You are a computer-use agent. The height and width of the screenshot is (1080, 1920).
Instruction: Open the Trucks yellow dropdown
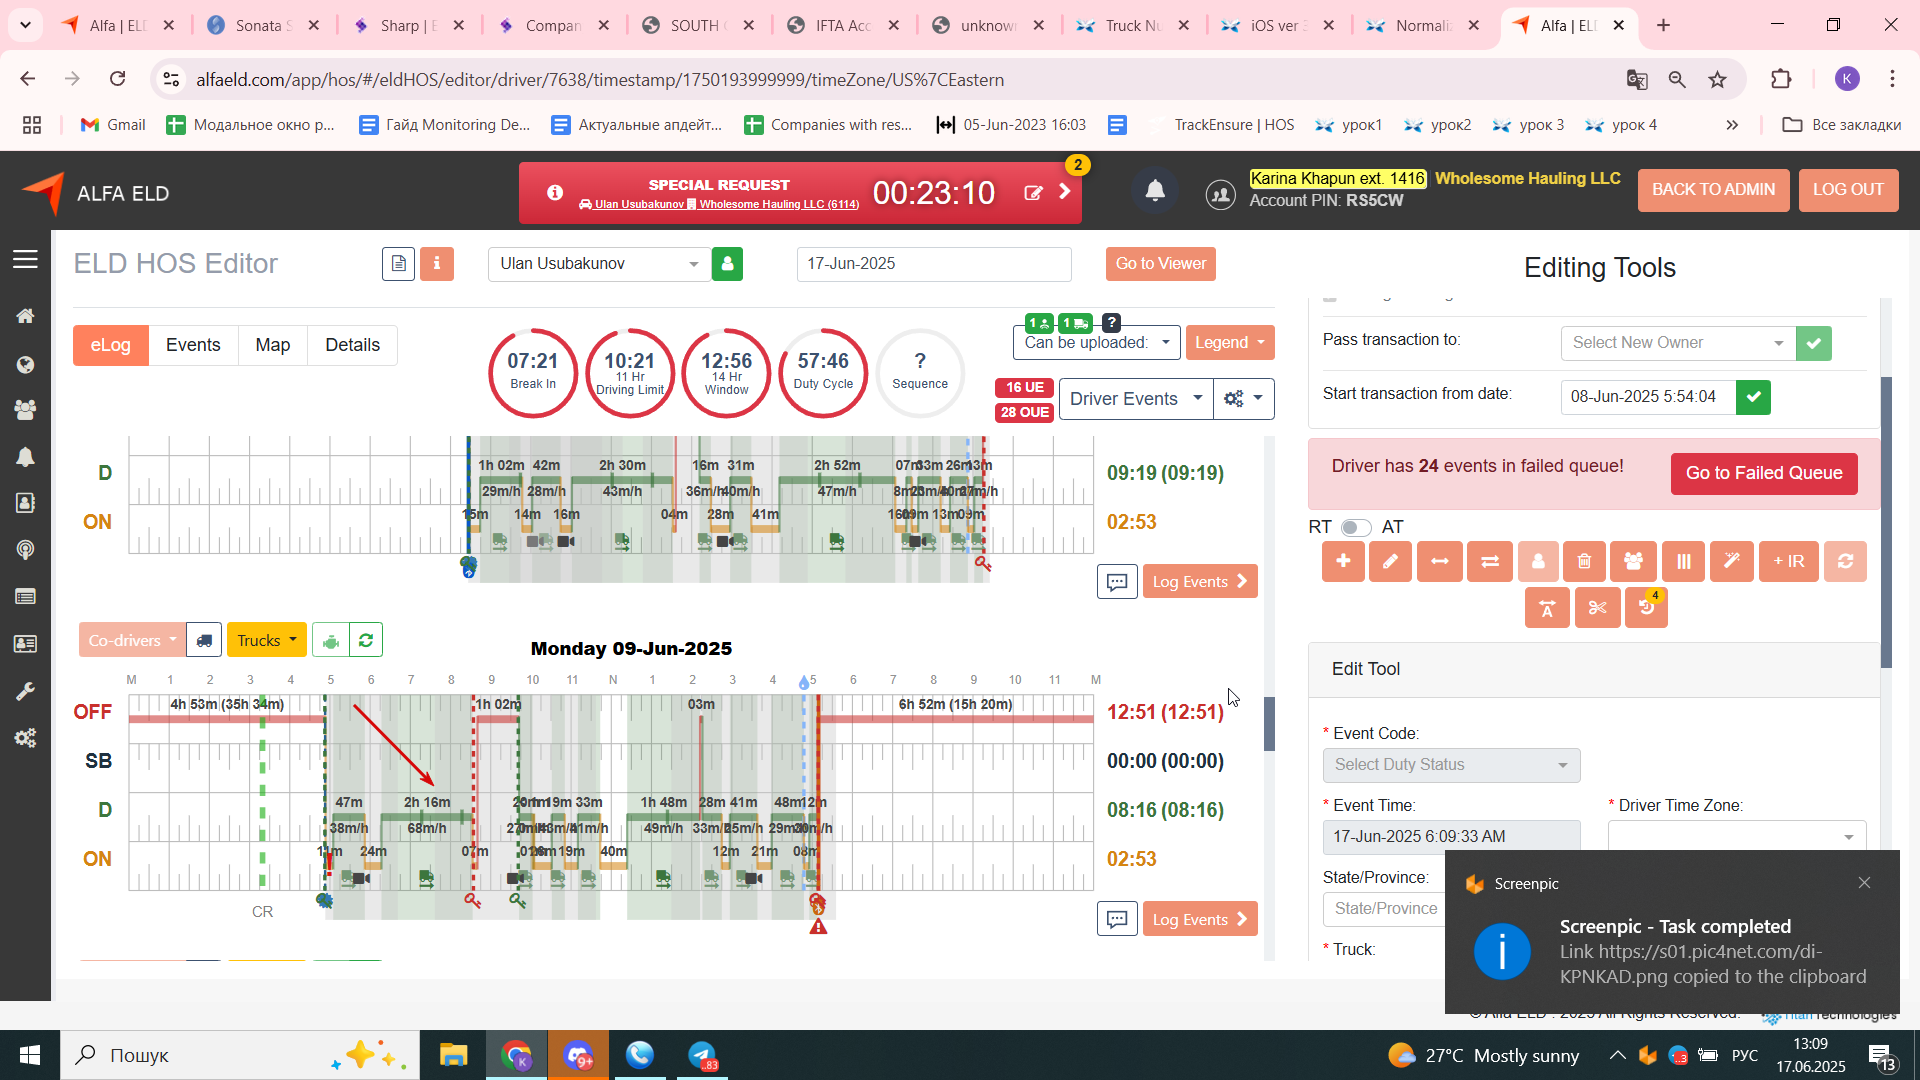pos(266,640)
